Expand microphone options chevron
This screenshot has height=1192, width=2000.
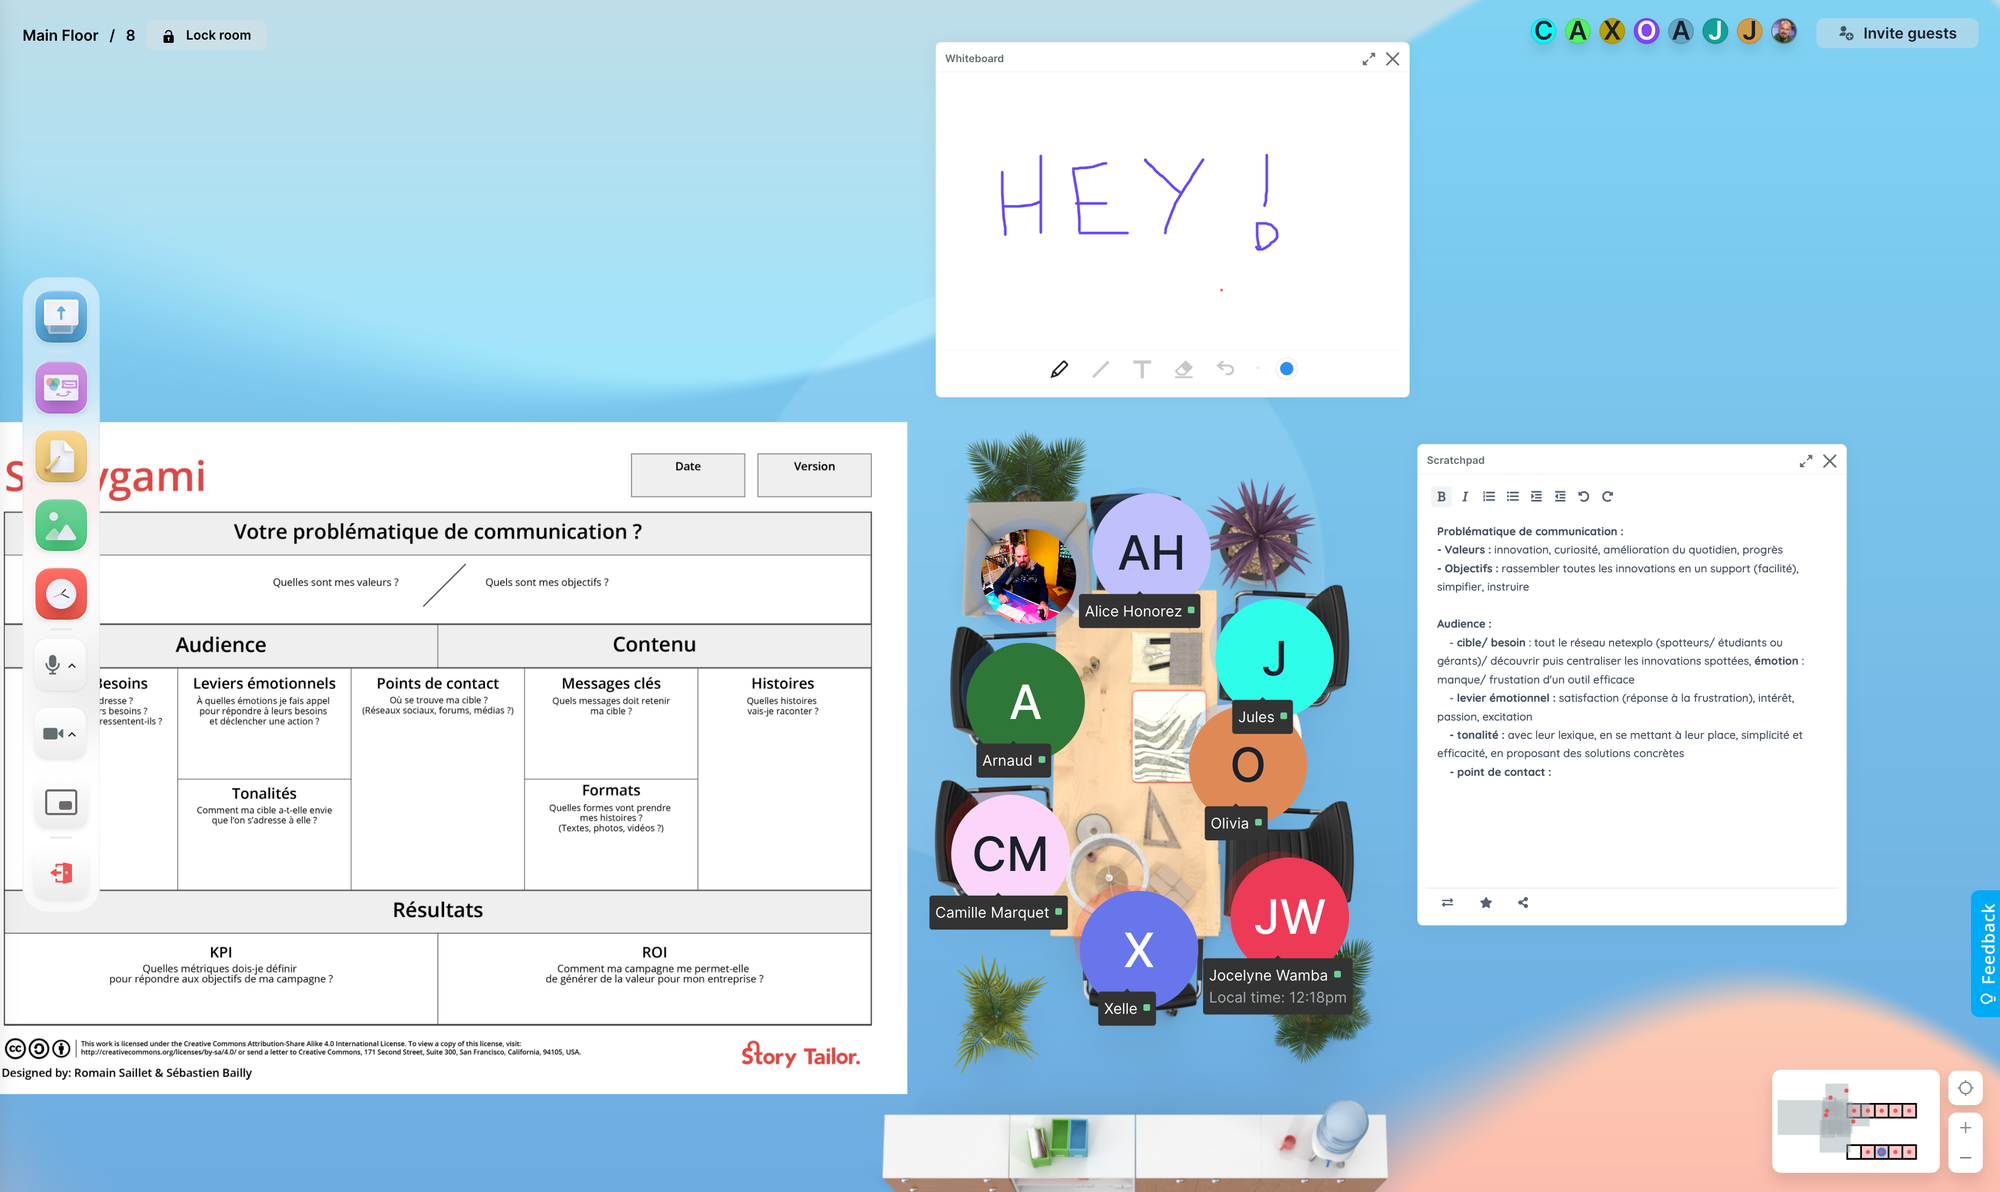[72, 665]
